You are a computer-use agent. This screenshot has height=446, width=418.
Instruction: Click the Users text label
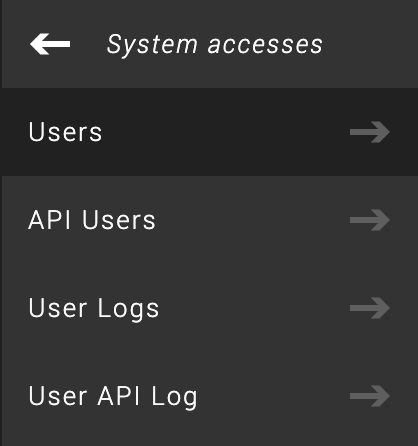tap(65, 132)
